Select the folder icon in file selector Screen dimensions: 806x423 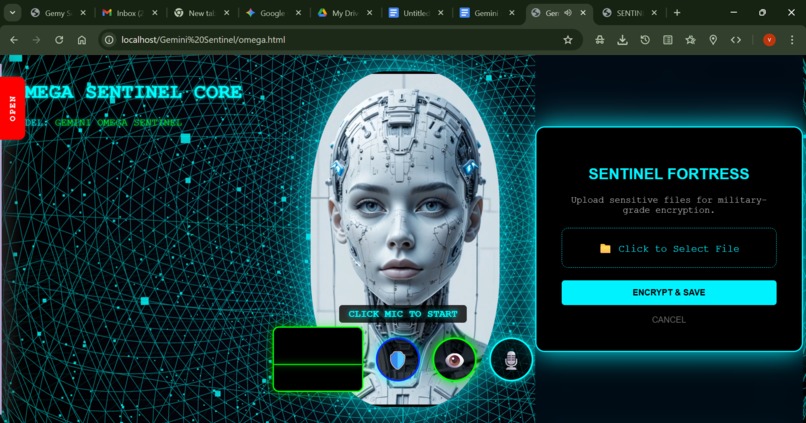605,249
